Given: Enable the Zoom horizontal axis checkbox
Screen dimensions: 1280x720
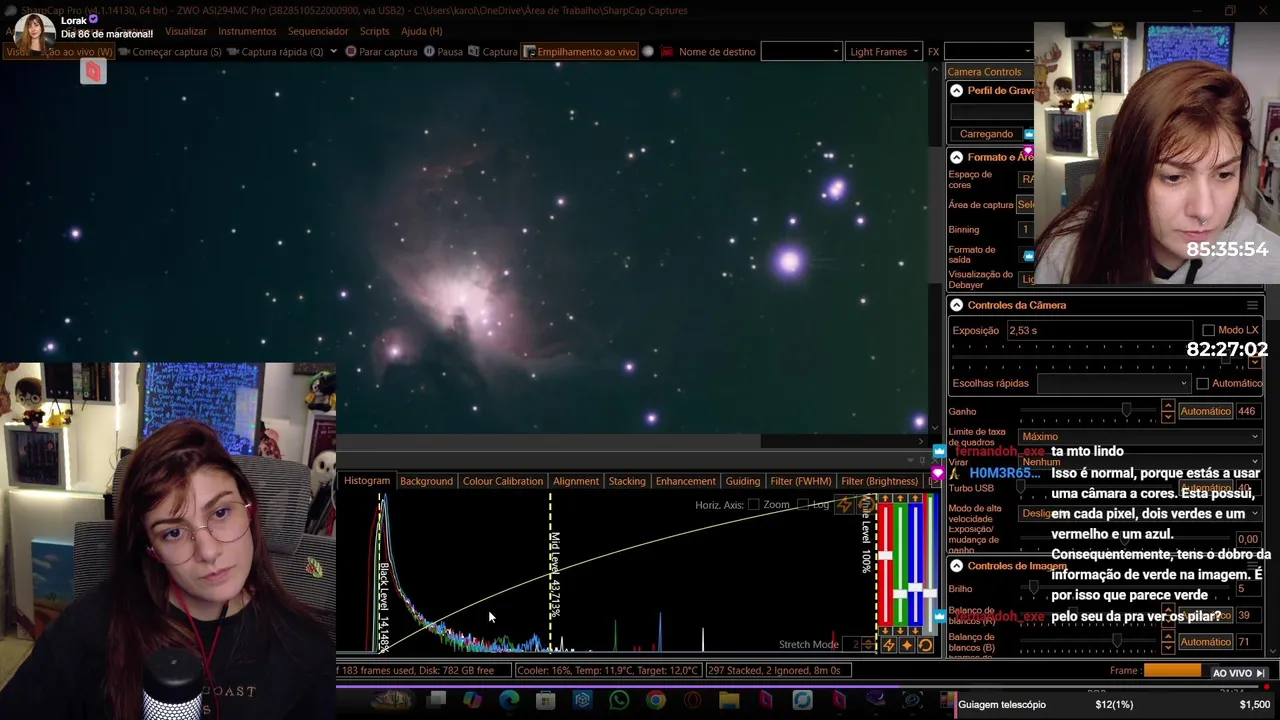Looking at the screenshot, I should pos(754,505).
